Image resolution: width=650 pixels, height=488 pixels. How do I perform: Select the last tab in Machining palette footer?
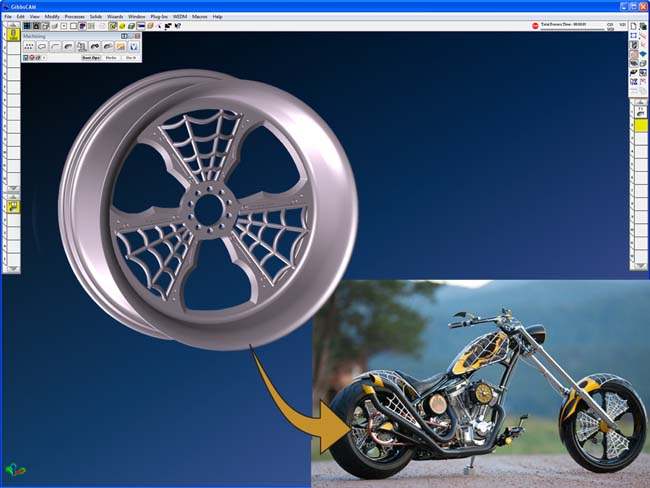(131, 58)
